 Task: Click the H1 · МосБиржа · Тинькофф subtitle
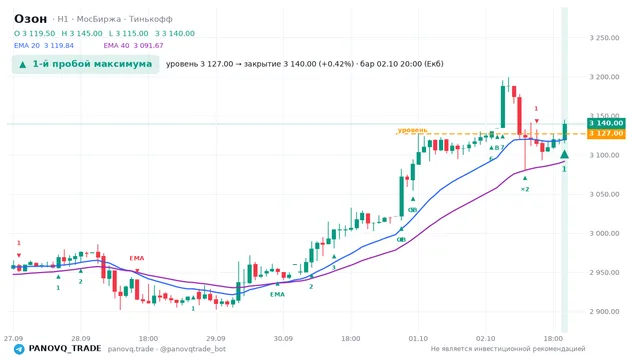click(x=115, y=19)
